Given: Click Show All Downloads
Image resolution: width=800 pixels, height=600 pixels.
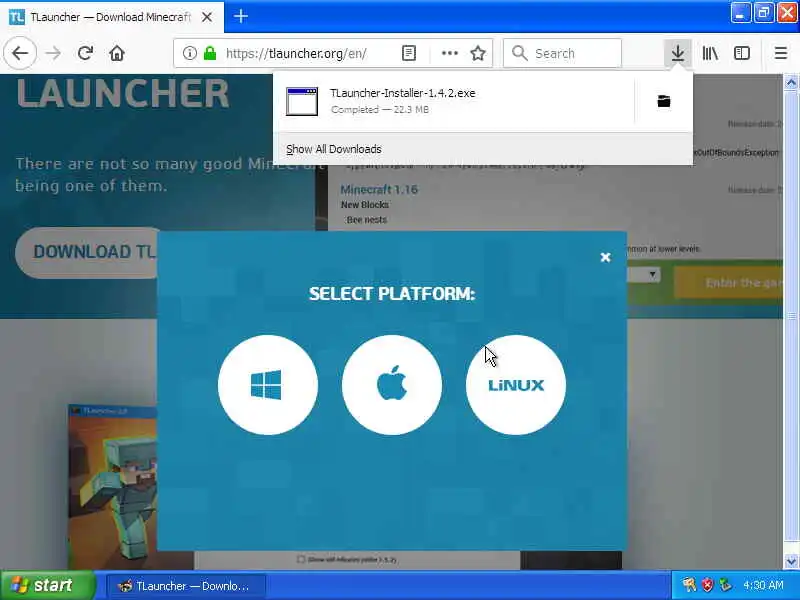Looking at the screenshot, I should pyautogui.click(x=334, y=149).
